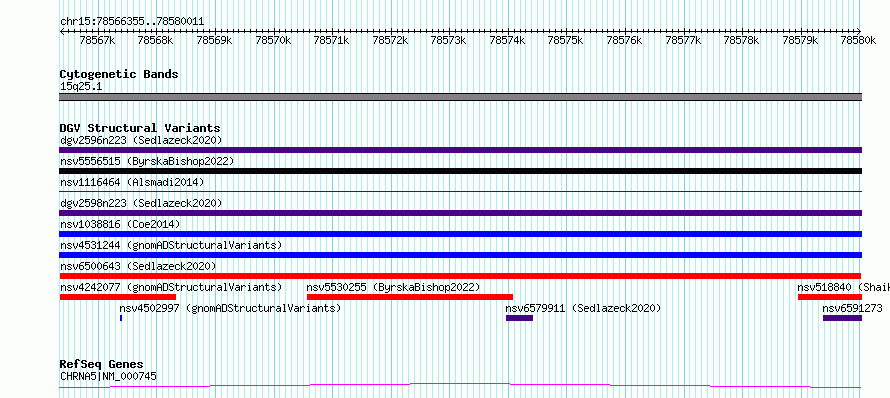Click the 78580k ruler tick label
The image size is (890, 398).
click(x=858, y=40)
